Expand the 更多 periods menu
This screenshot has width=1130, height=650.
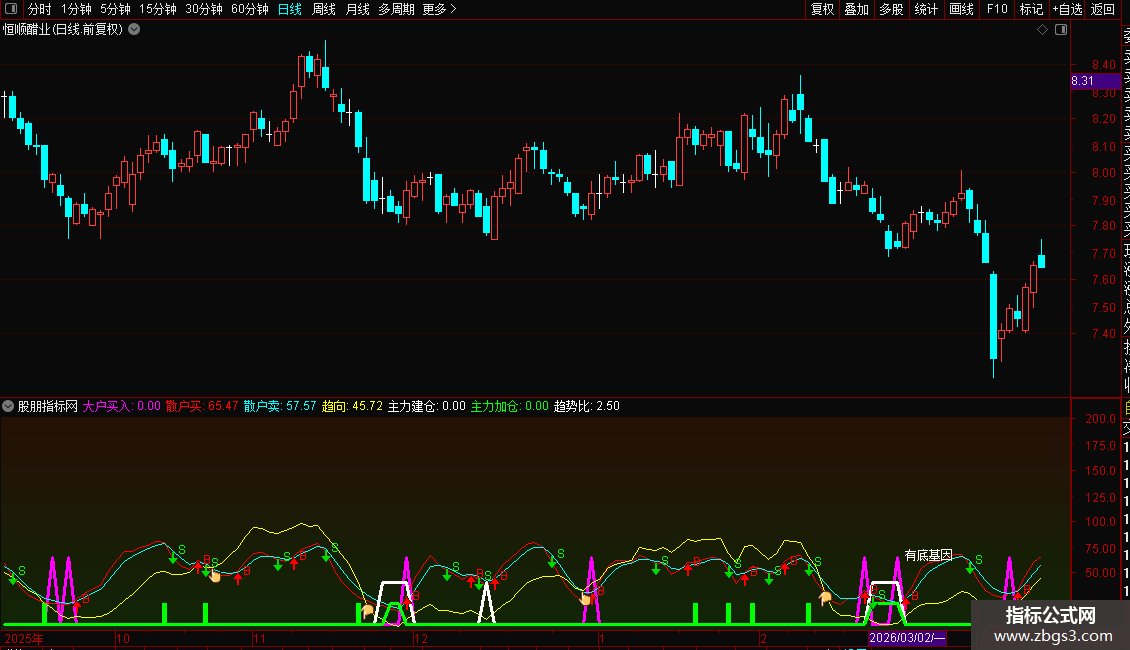[439, 10]
